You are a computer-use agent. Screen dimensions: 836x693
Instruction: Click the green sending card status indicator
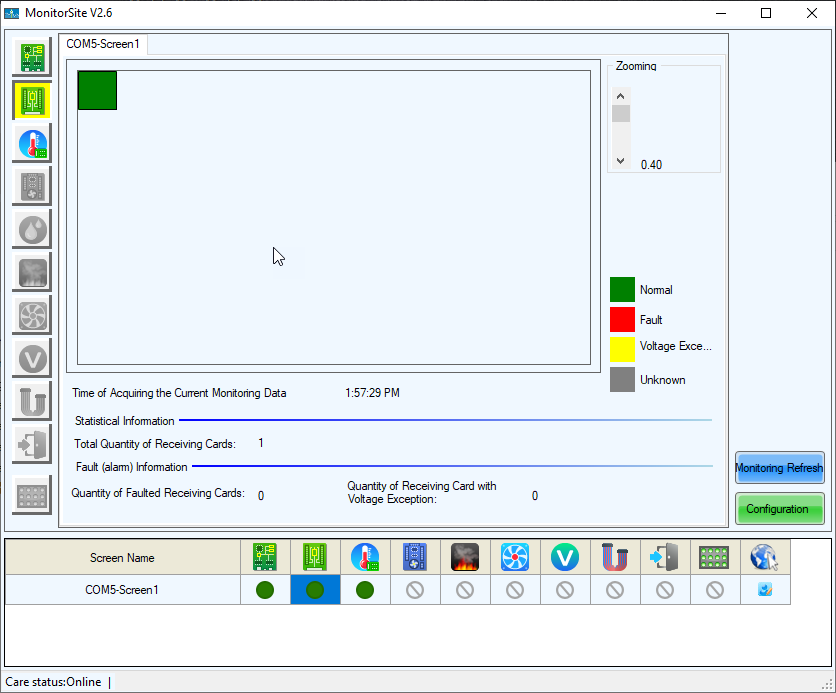point(265,590)
